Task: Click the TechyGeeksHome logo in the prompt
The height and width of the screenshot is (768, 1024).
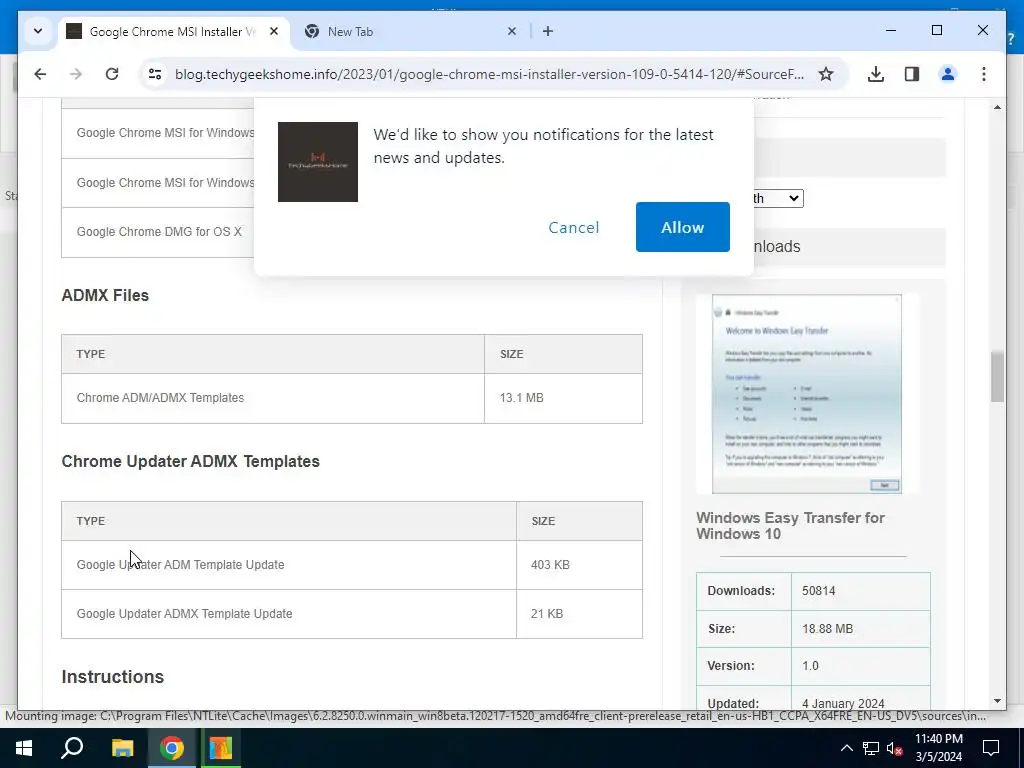Action: [x=317, y=162]
